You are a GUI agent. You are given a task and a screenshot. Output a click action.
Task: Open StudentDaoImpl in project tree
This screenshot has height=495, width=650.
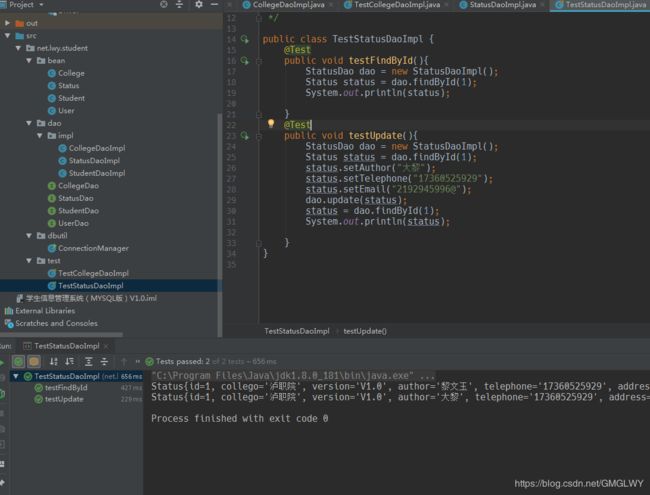(97, 173)
